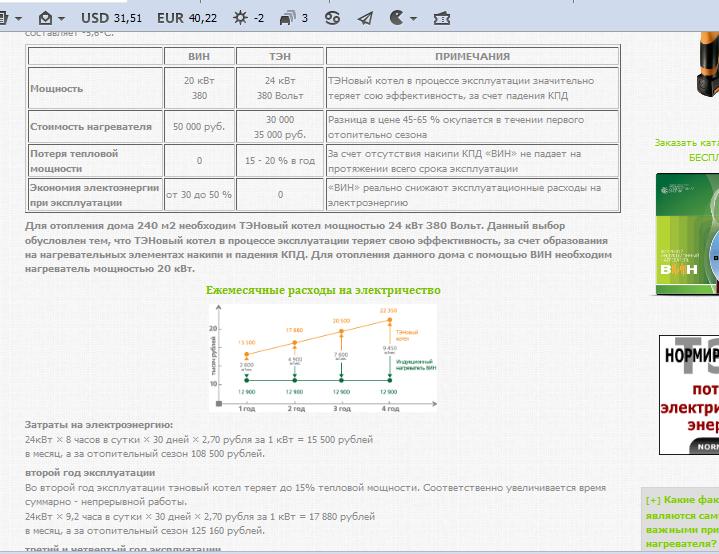Click the green ВИН catalog cover image
This screenshot has width=719, height=554.
[x=687, y=234]
